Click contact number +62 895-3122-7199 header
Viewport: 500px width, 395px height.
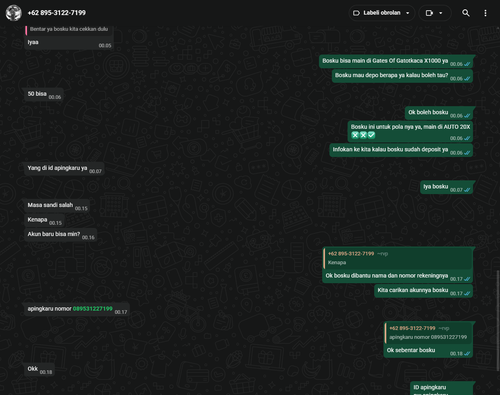[x=57, y=13]
